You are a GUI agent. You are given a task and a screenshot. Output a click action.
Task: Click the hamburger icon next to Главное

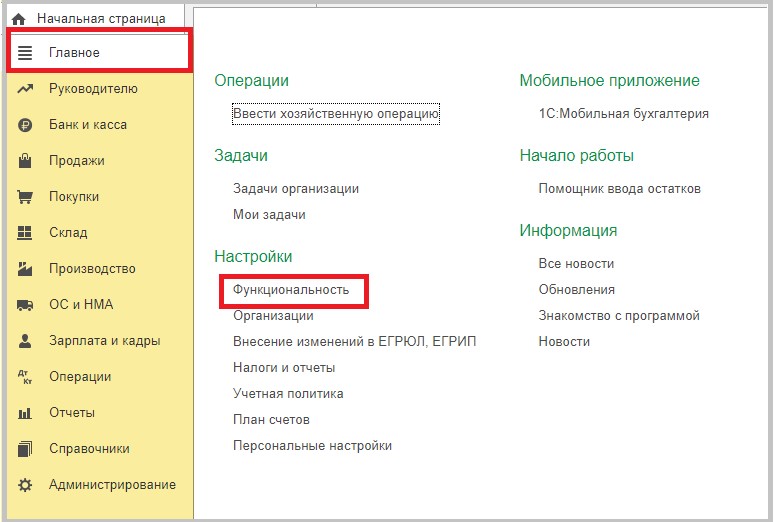point(25,52)
